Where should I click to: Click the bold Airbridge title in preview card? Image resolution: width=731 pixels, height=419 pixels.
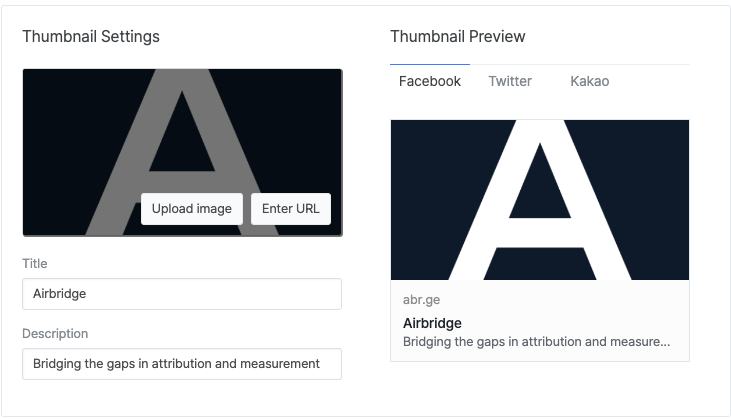point(432,323)
